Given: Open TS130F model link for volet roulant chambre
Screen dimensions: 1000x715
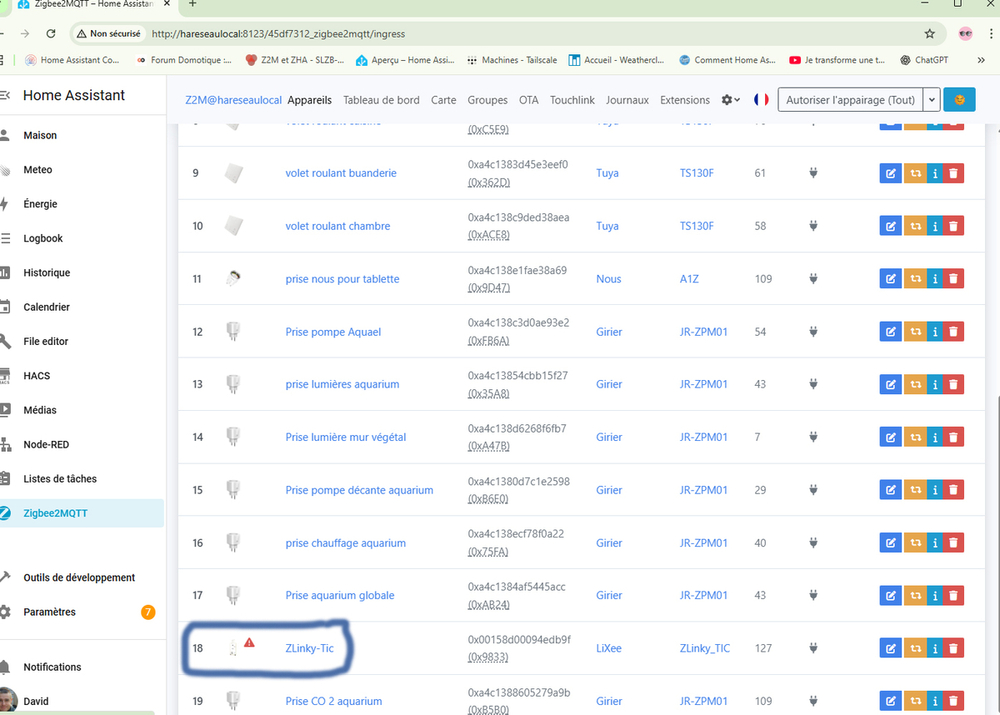Looking at the screenshot, I should [x=696, y=226].
